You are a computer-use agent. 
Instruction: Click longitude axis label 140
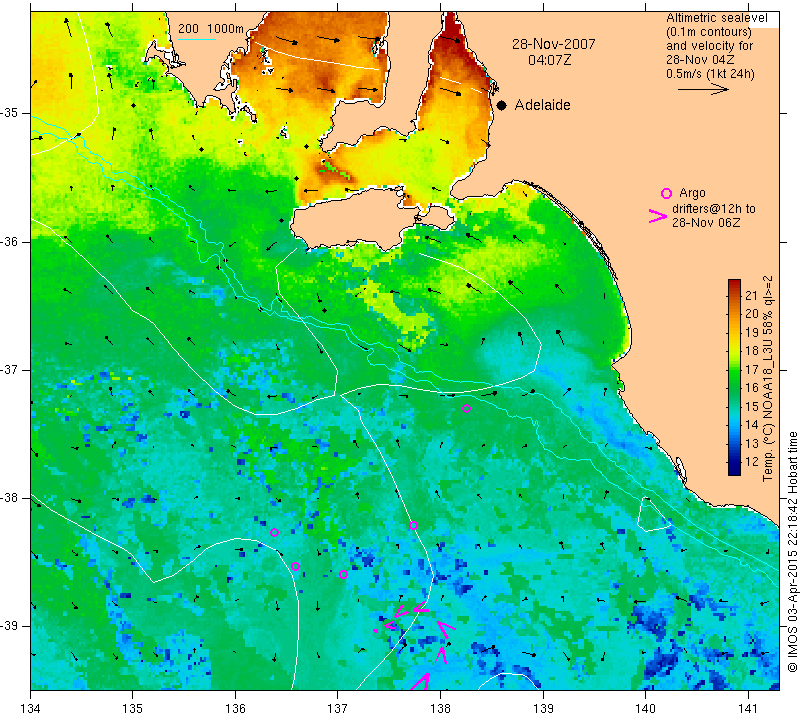[645, 709]
